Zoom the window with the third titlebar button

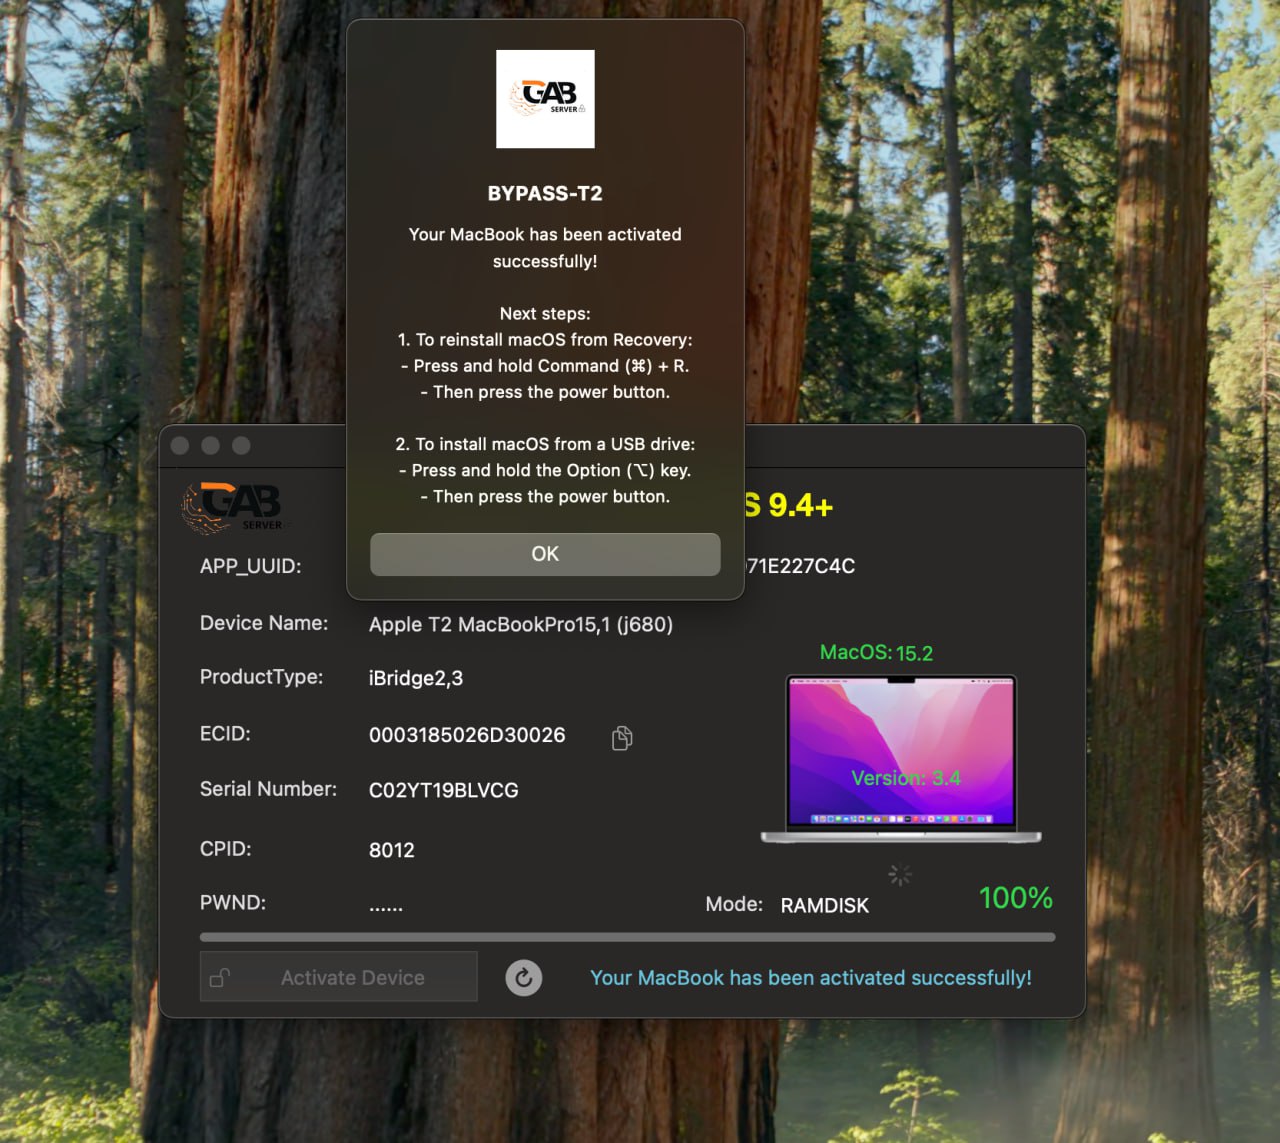pyautogui.click(x=241, y=446)
